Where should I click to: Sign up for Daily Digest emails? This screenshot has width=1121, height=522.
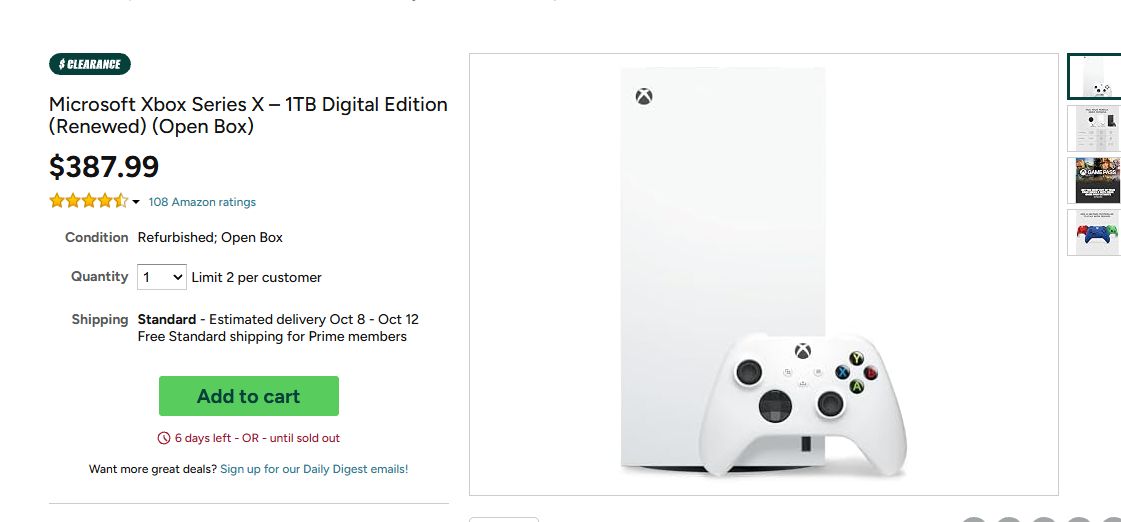tap(314, 469)
